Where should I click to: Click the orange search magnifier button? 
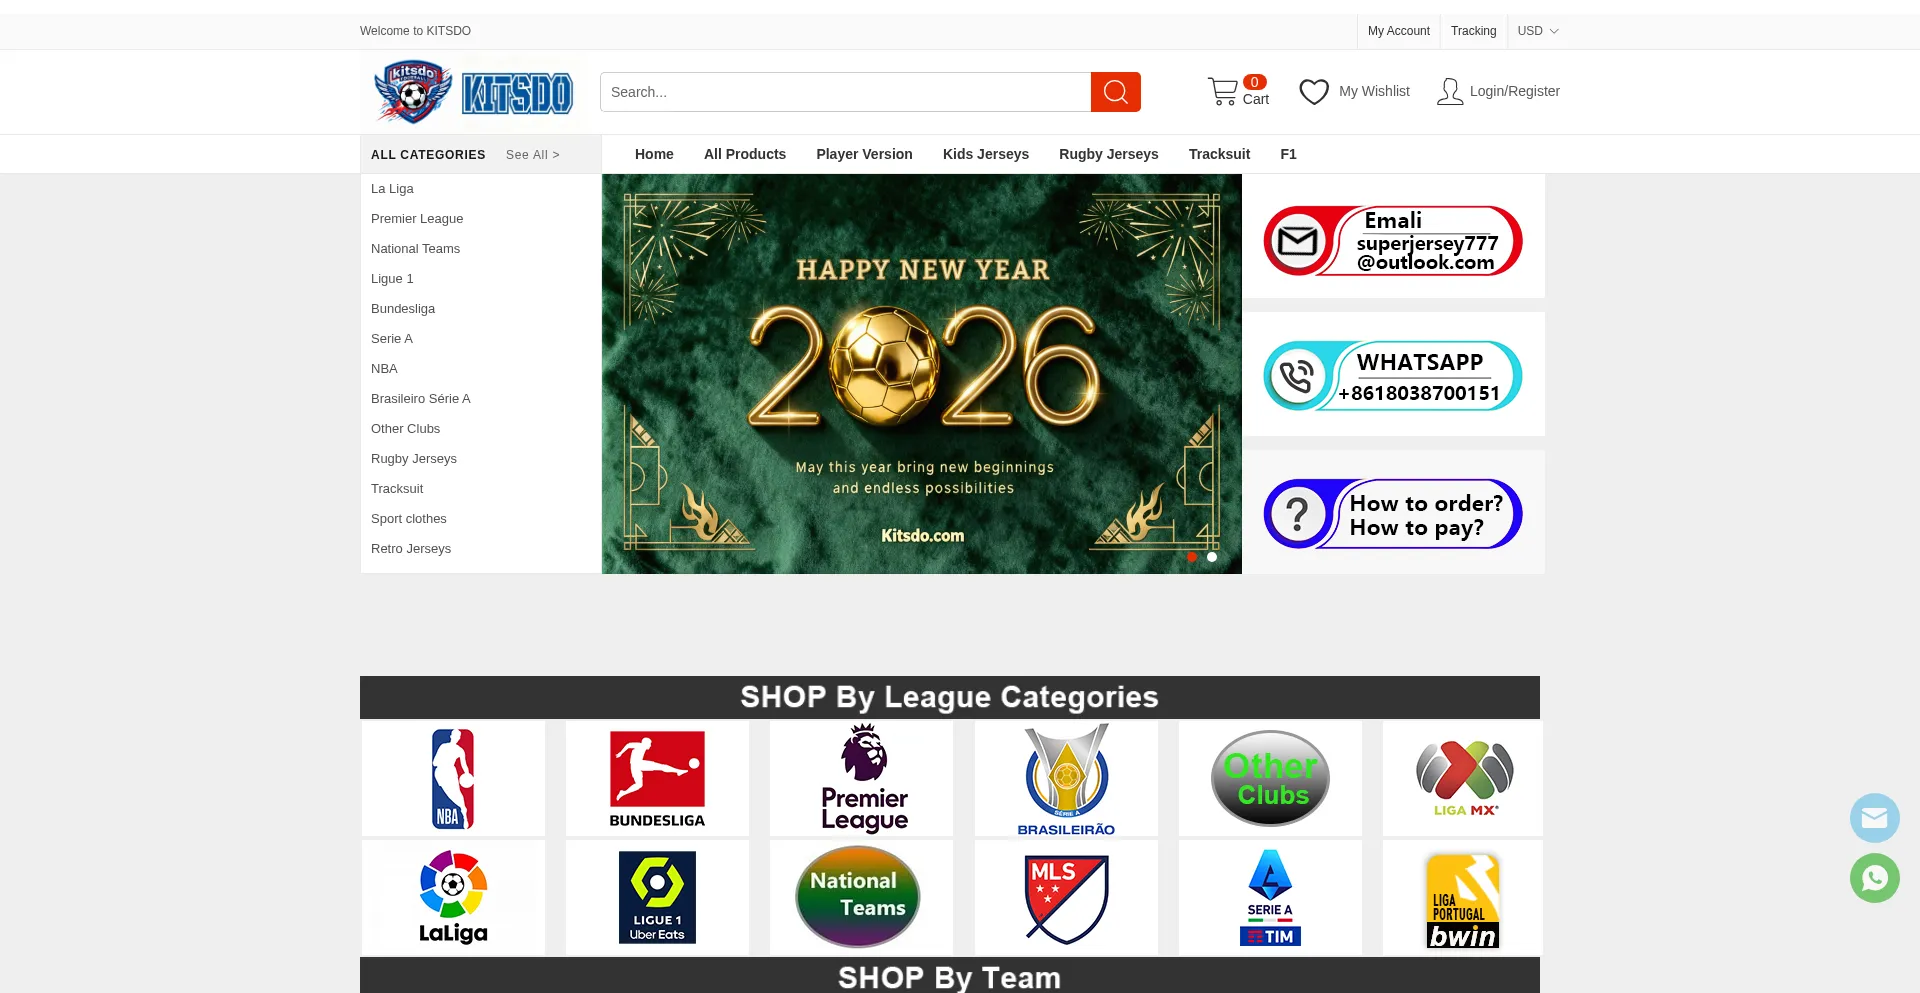pyautogui.click(x=1116, y=92)
